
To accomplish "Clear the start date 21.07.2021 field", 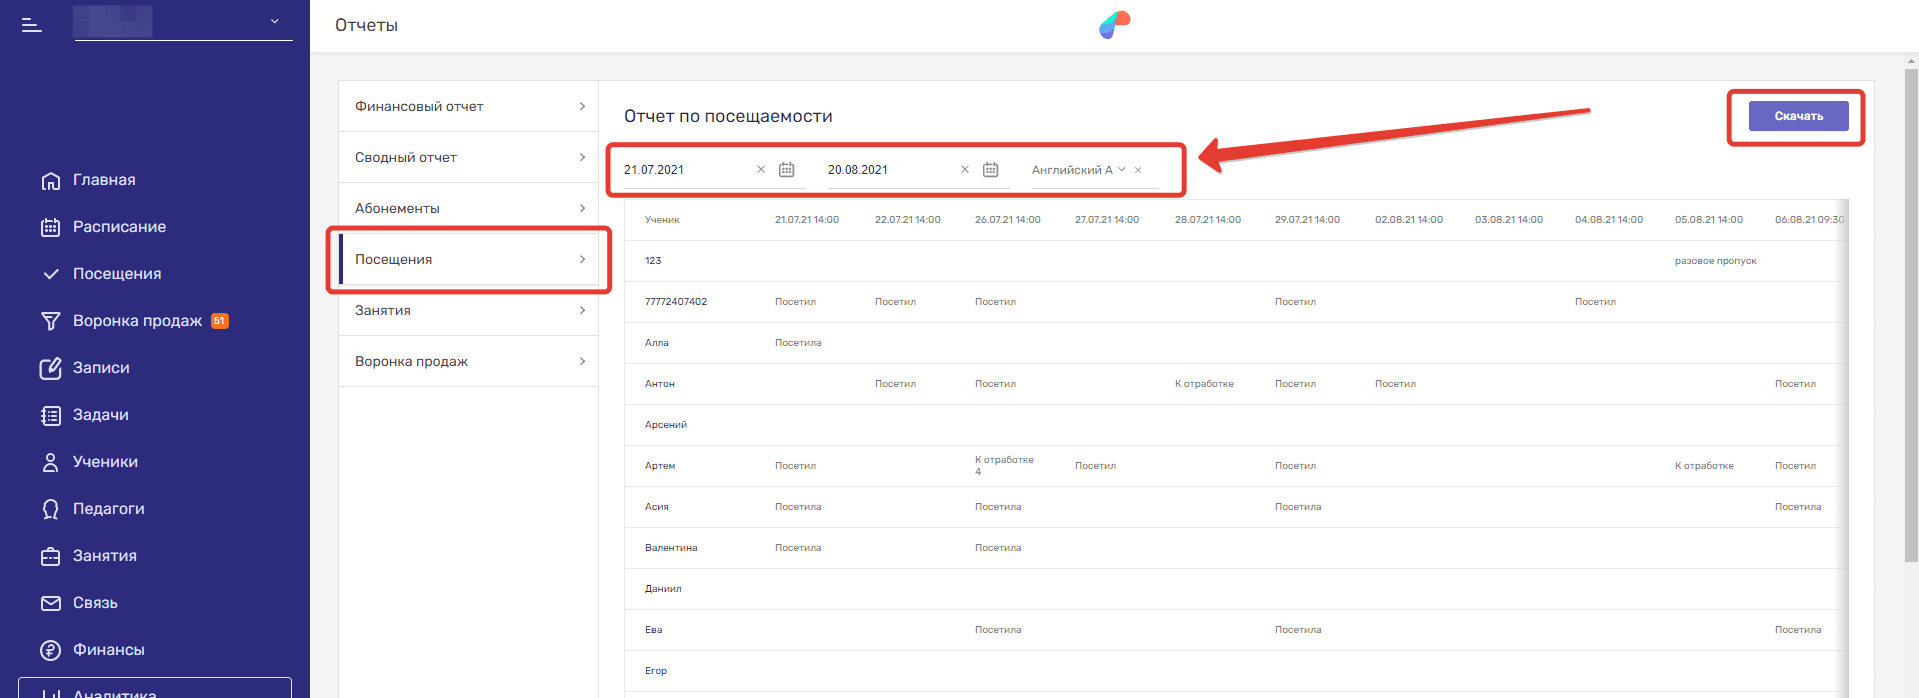I will point(761,170).
